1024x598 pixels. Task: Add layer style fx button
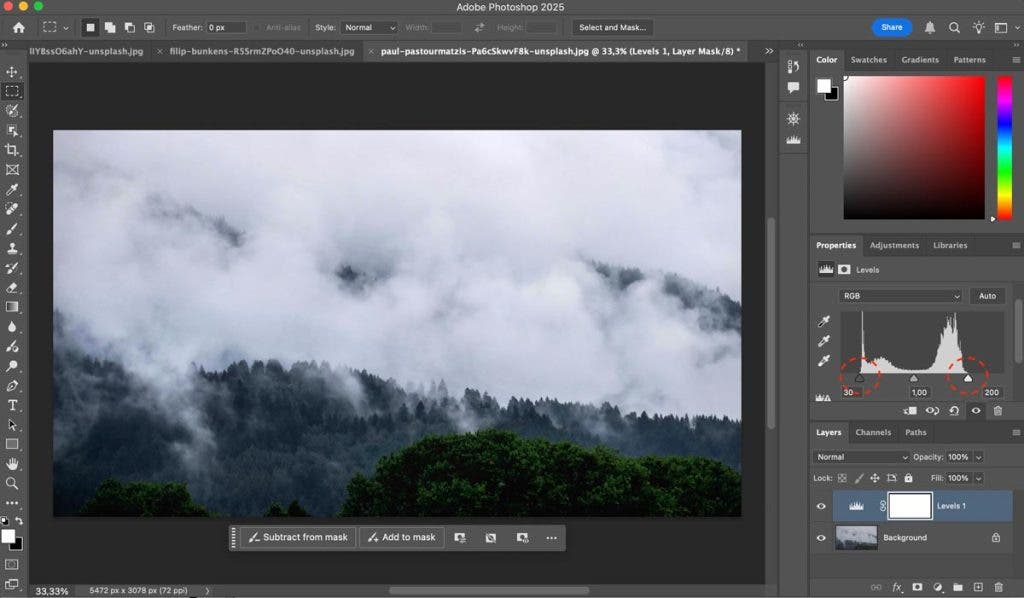pyautogui.click(x=897, y=587)
